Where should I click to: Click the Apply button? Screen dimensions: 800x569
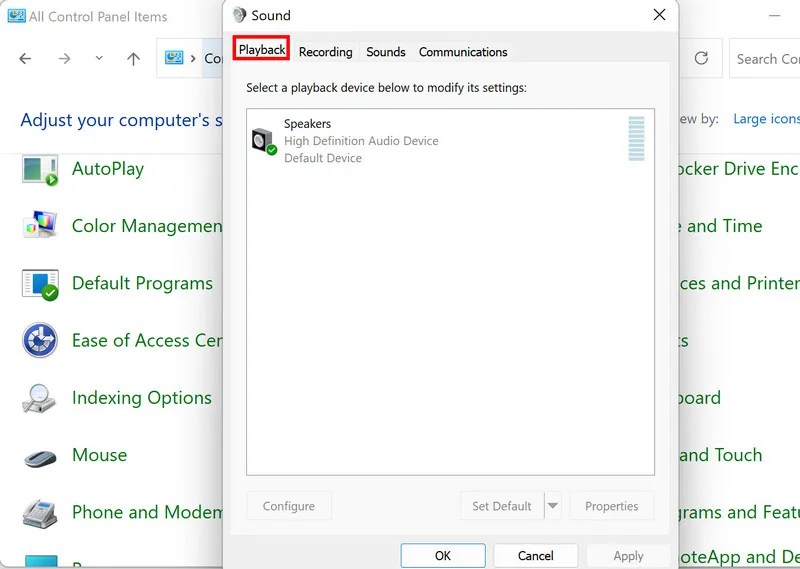628,556
